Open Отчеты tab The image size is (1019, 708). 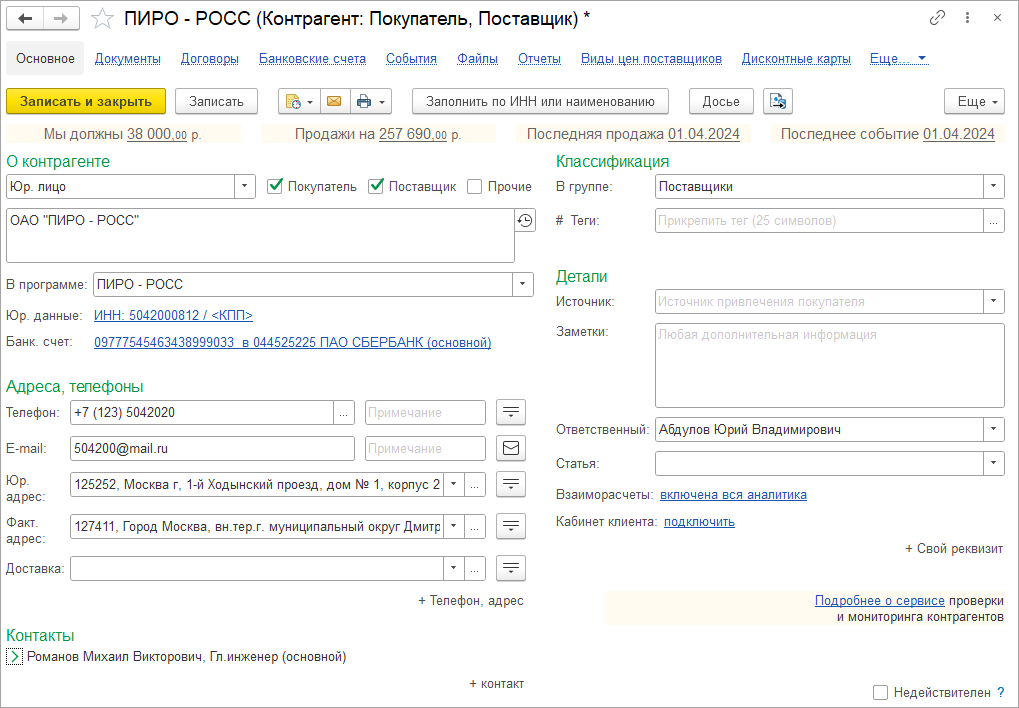pyautogui.click(x=539, y=59)
